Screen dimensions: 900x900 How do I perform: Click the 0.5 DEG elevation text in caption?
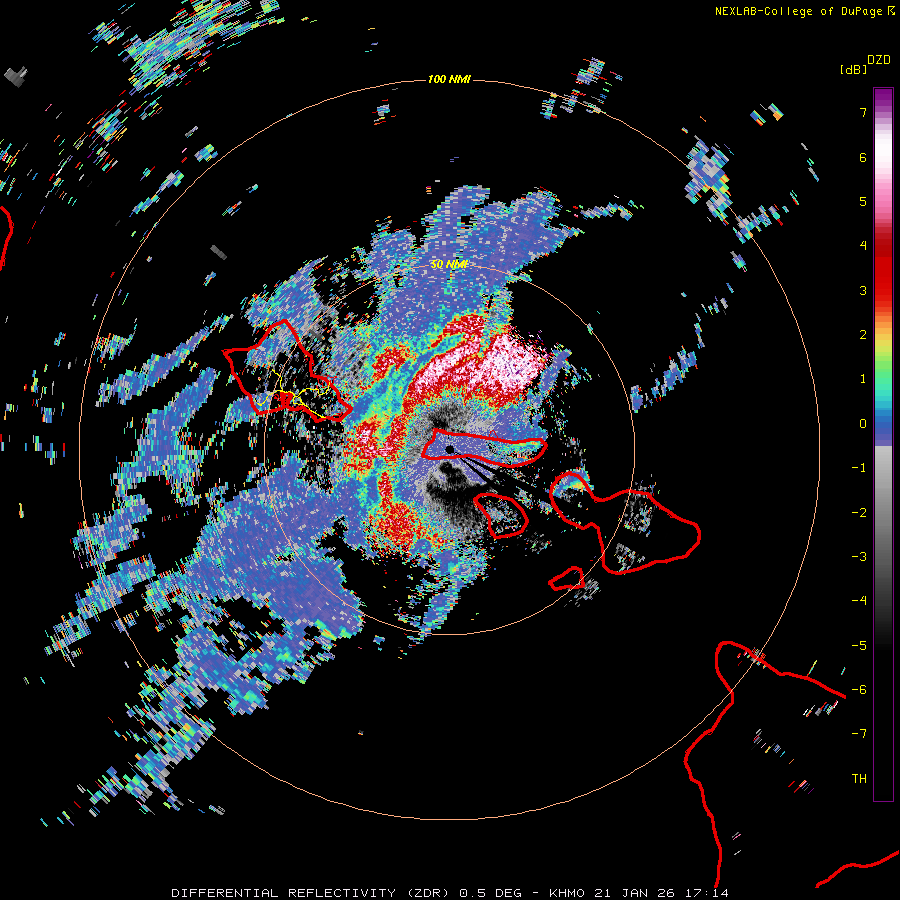[490, 893]
